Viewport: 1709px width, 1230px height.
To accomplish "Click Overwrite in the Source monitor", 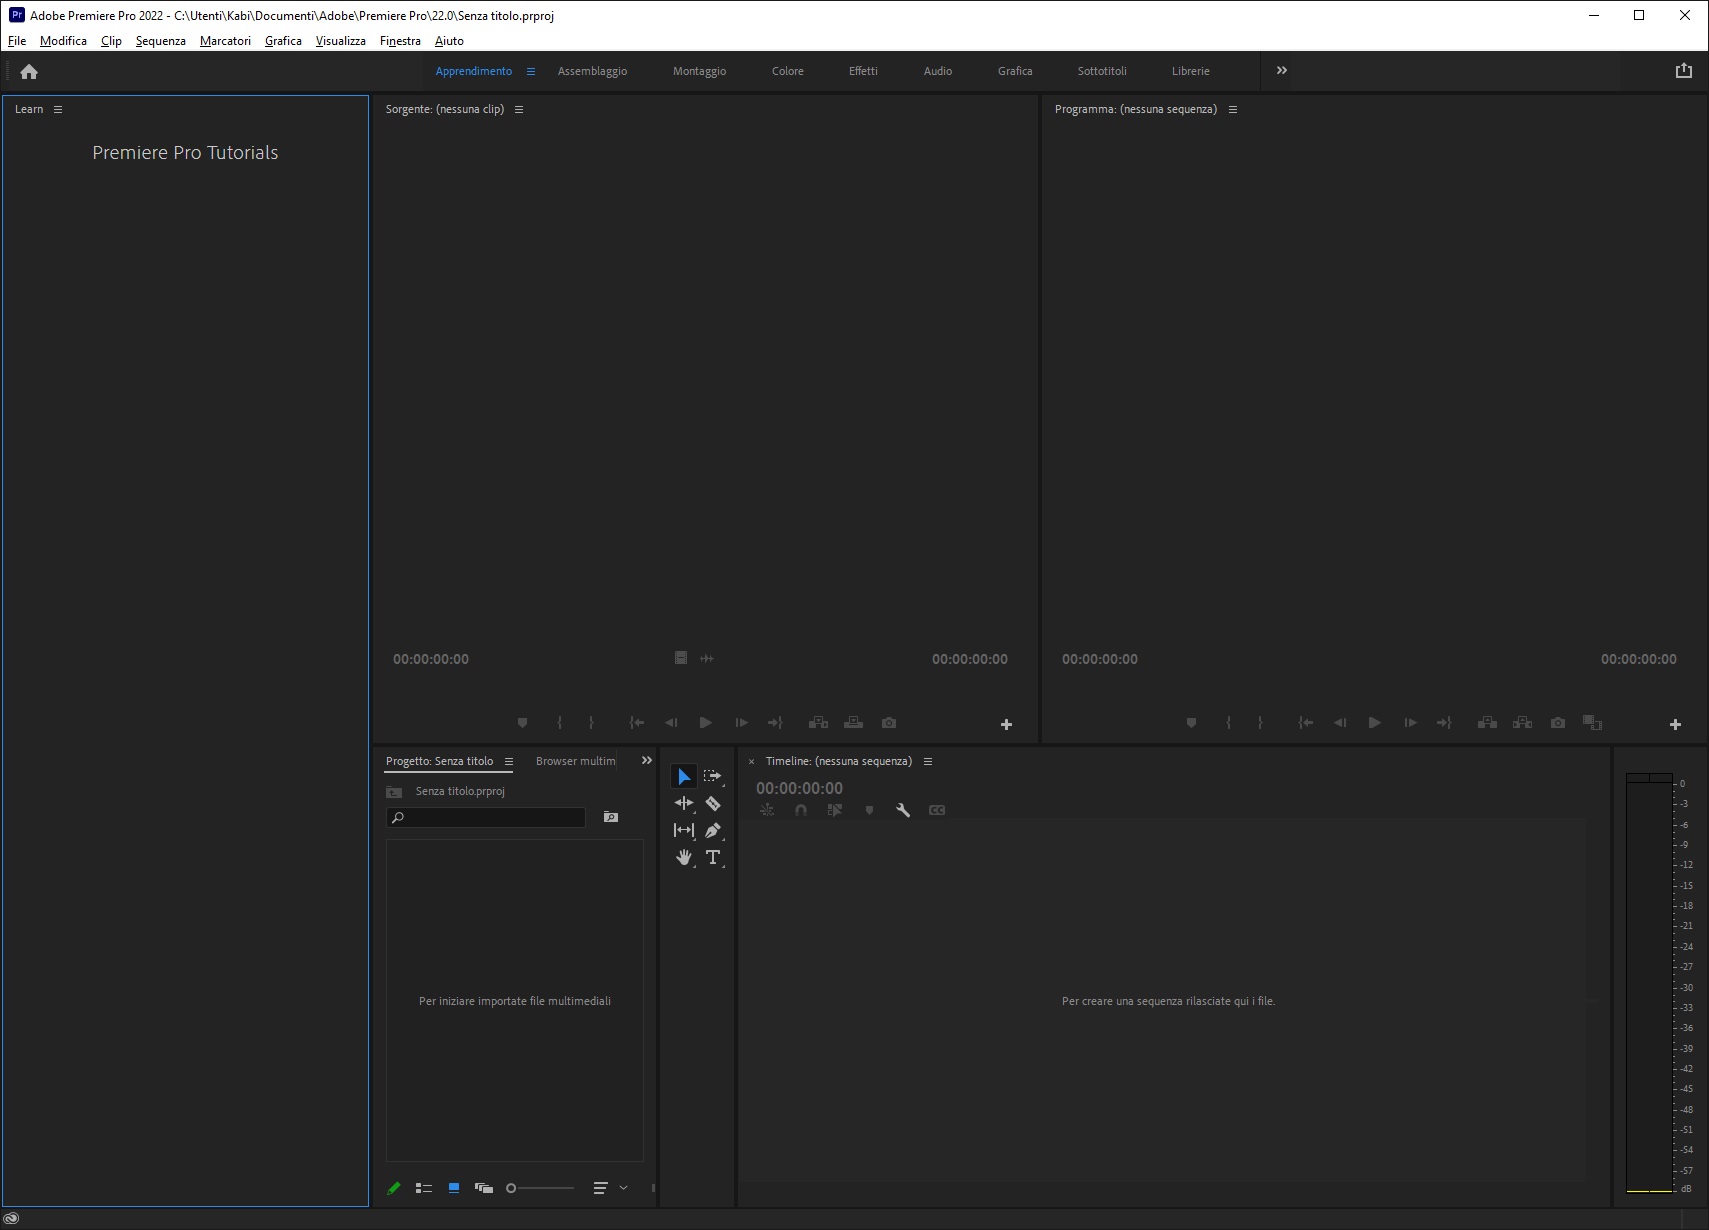I will coord(853,723).
